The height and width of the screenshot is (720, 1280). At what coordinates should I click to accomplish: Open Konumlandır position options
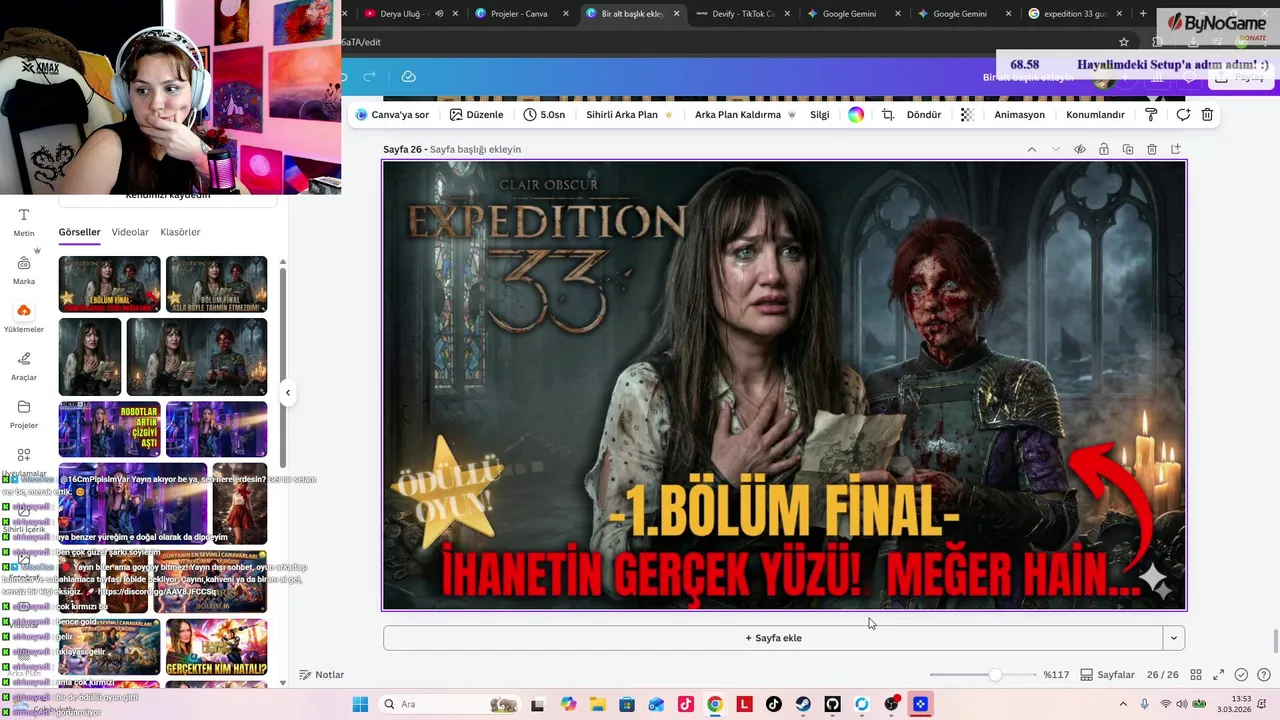(x=1095, y=115)
